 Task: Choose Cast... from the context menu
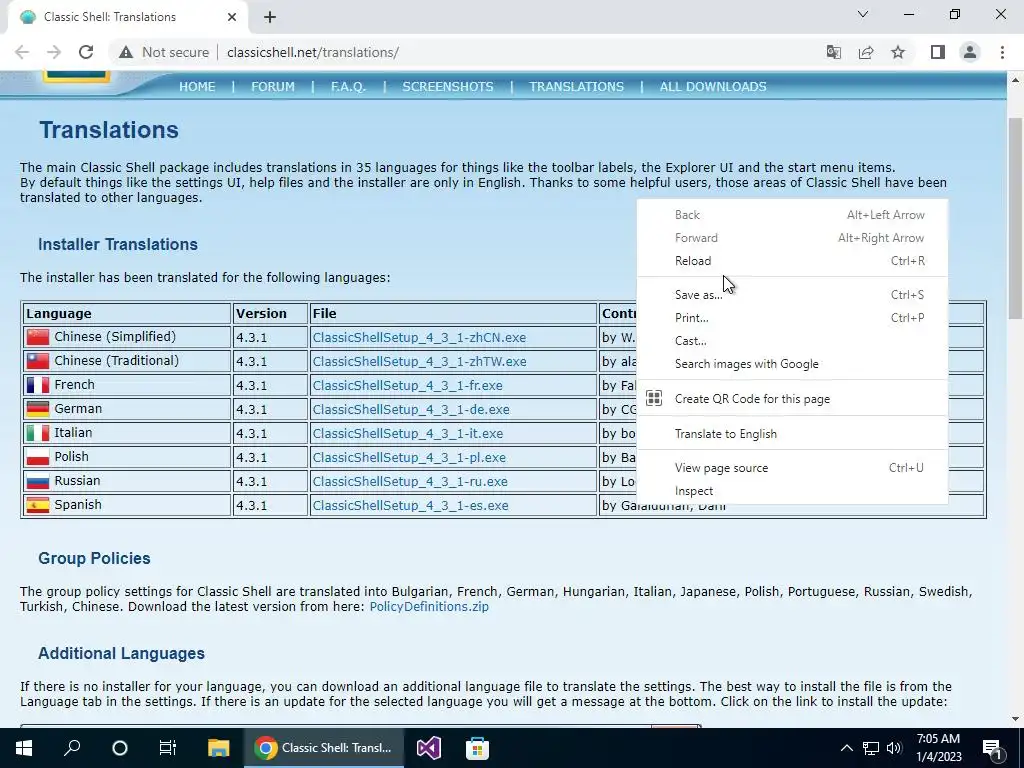[792, 340]
